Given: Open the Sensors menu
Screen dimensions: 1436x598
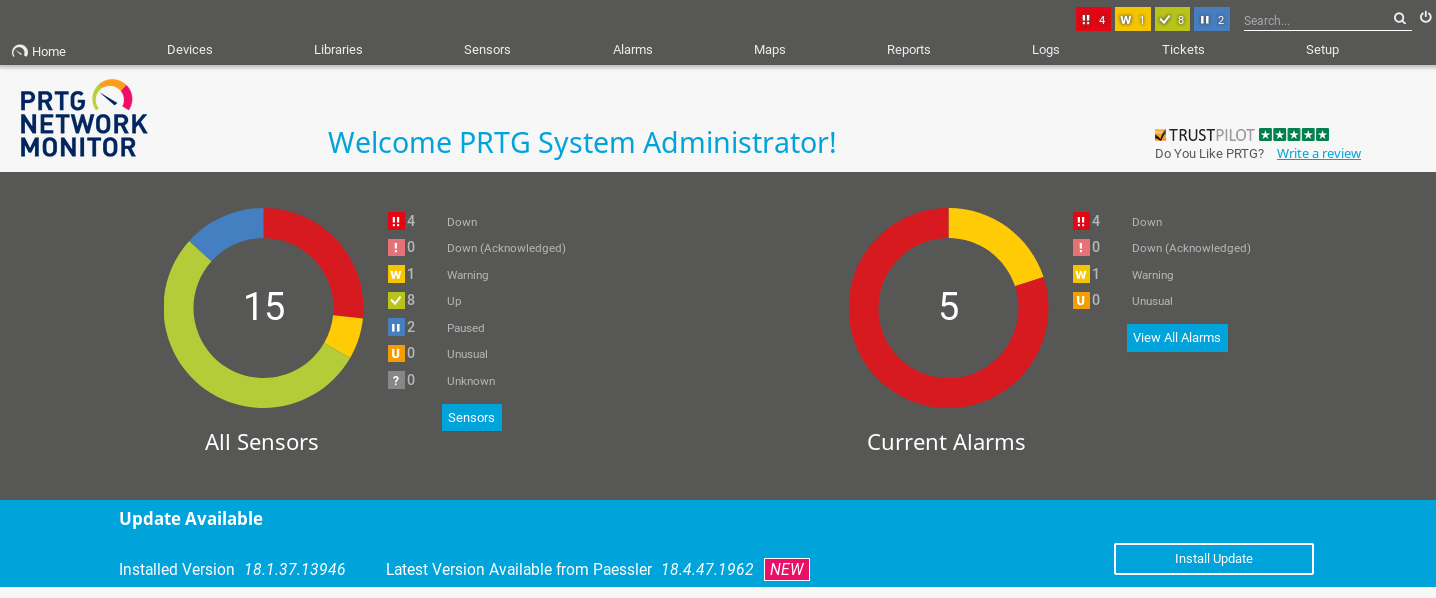Looking at the screenshot, I should click(487, 50).
